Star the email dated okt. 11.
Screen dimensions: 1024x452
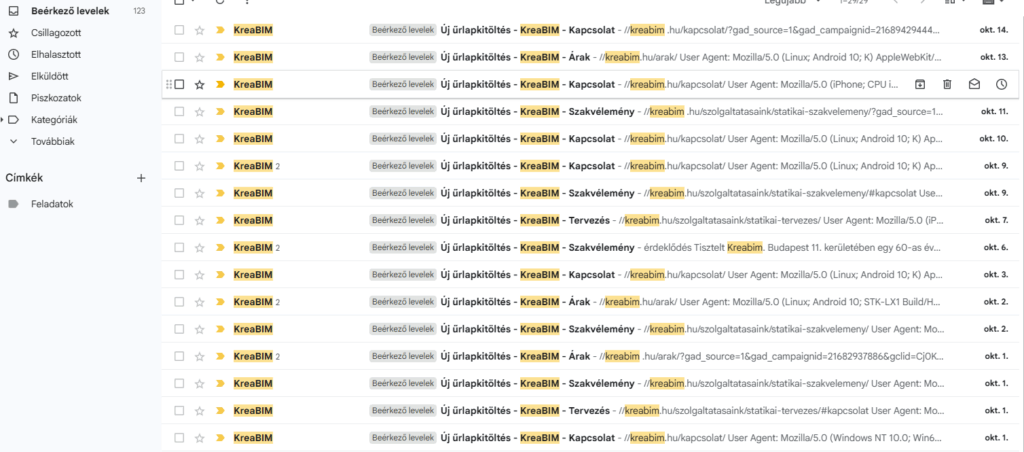tap(200, 112)
